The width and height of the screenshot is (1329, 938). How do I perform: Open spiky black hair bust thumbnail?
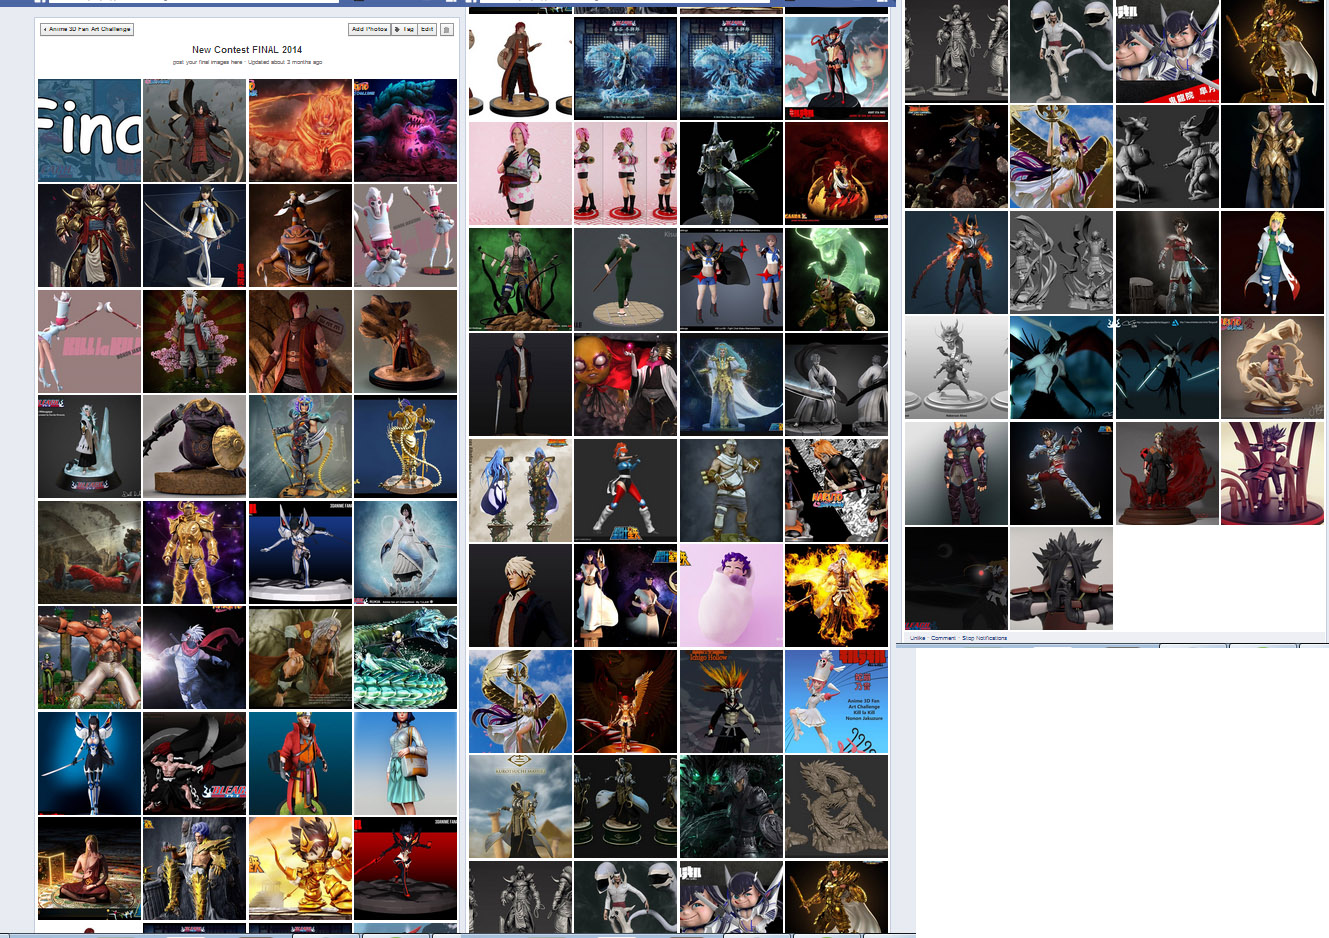pos(1061,578)
